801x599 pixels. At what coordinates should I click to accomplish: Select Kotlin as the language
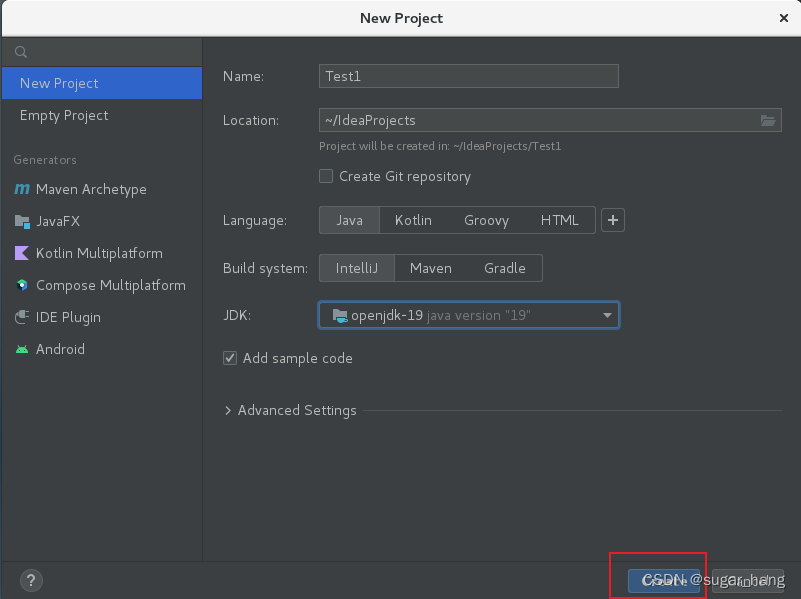pos(413,220)
